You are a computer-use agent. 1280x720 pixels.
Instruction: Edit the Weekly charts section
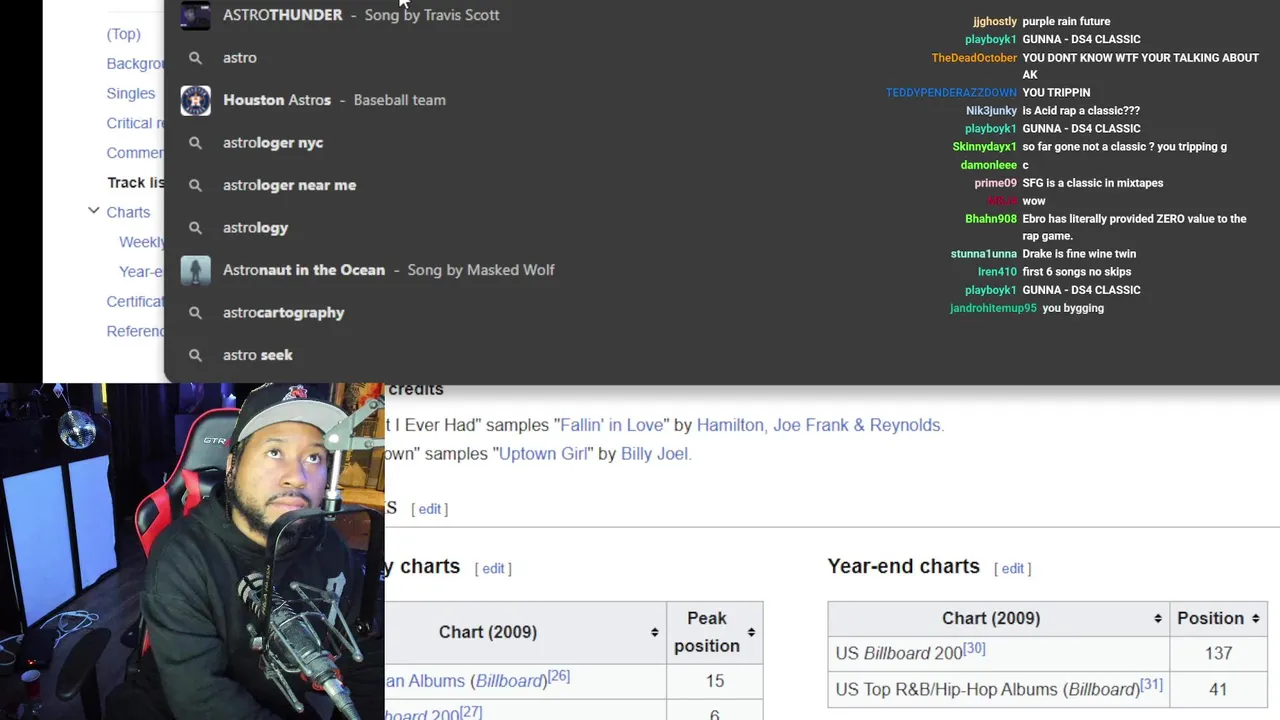pos(494,568)
